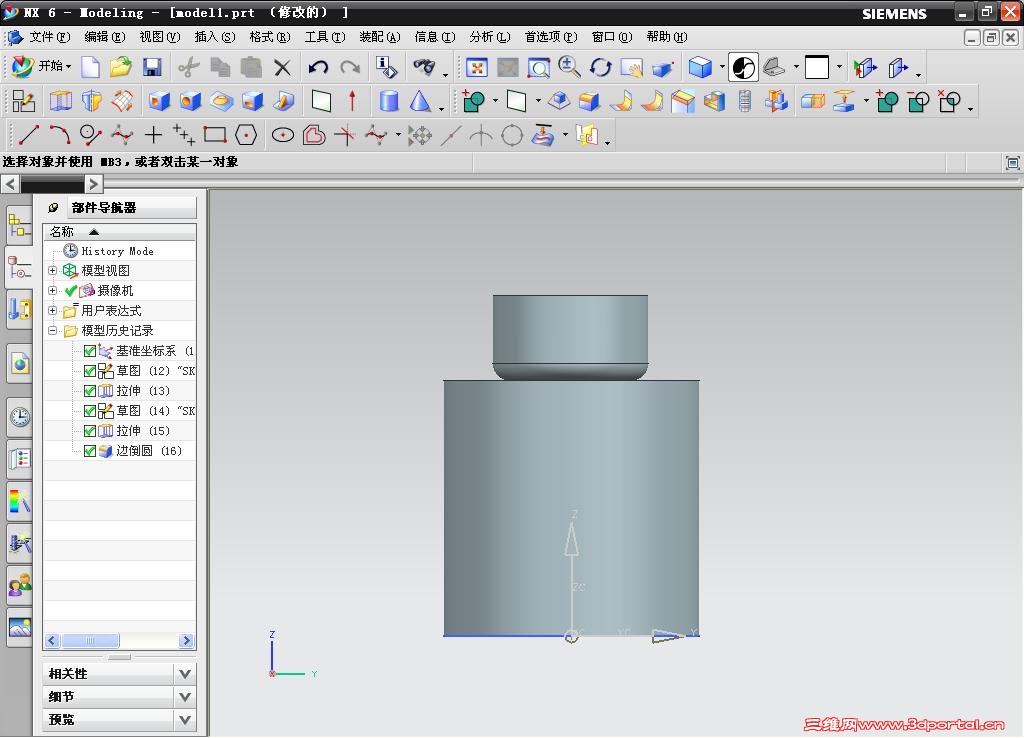Image resolution: width=1024 pixels, height=738 pixels.
Task: Select the Cone primitive tool
Action: (420, 101)
